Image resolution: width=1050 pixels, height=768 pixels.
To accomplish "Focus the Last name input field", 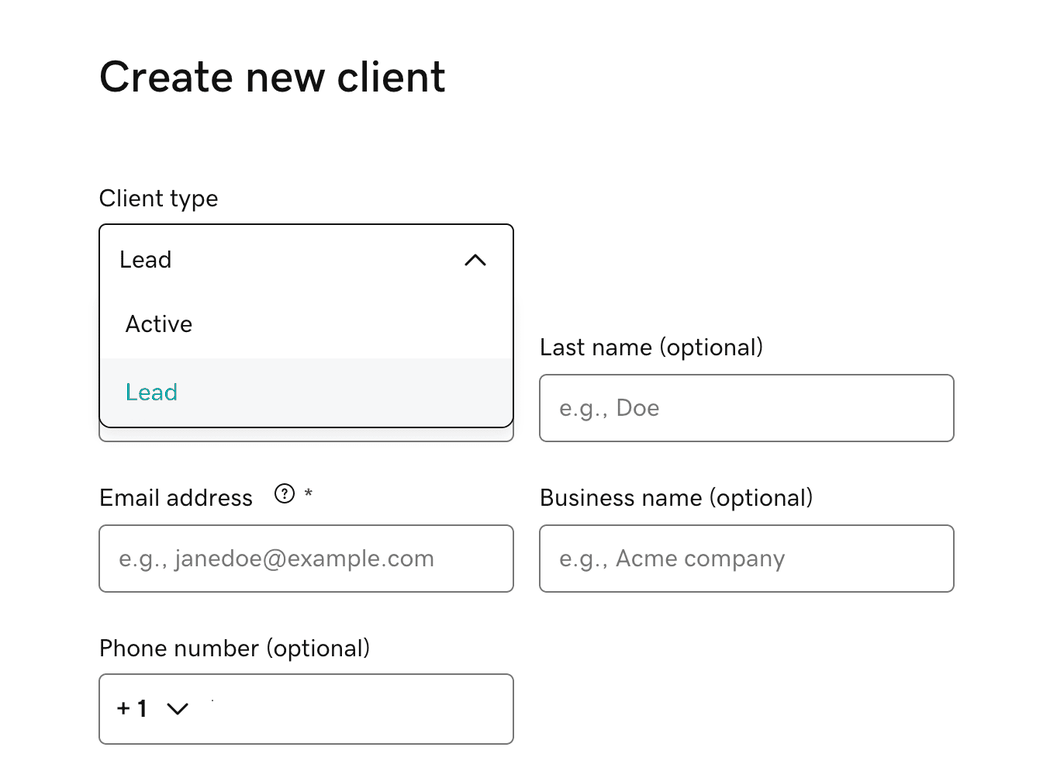I will pyautogui.click(x=746, y=408).
